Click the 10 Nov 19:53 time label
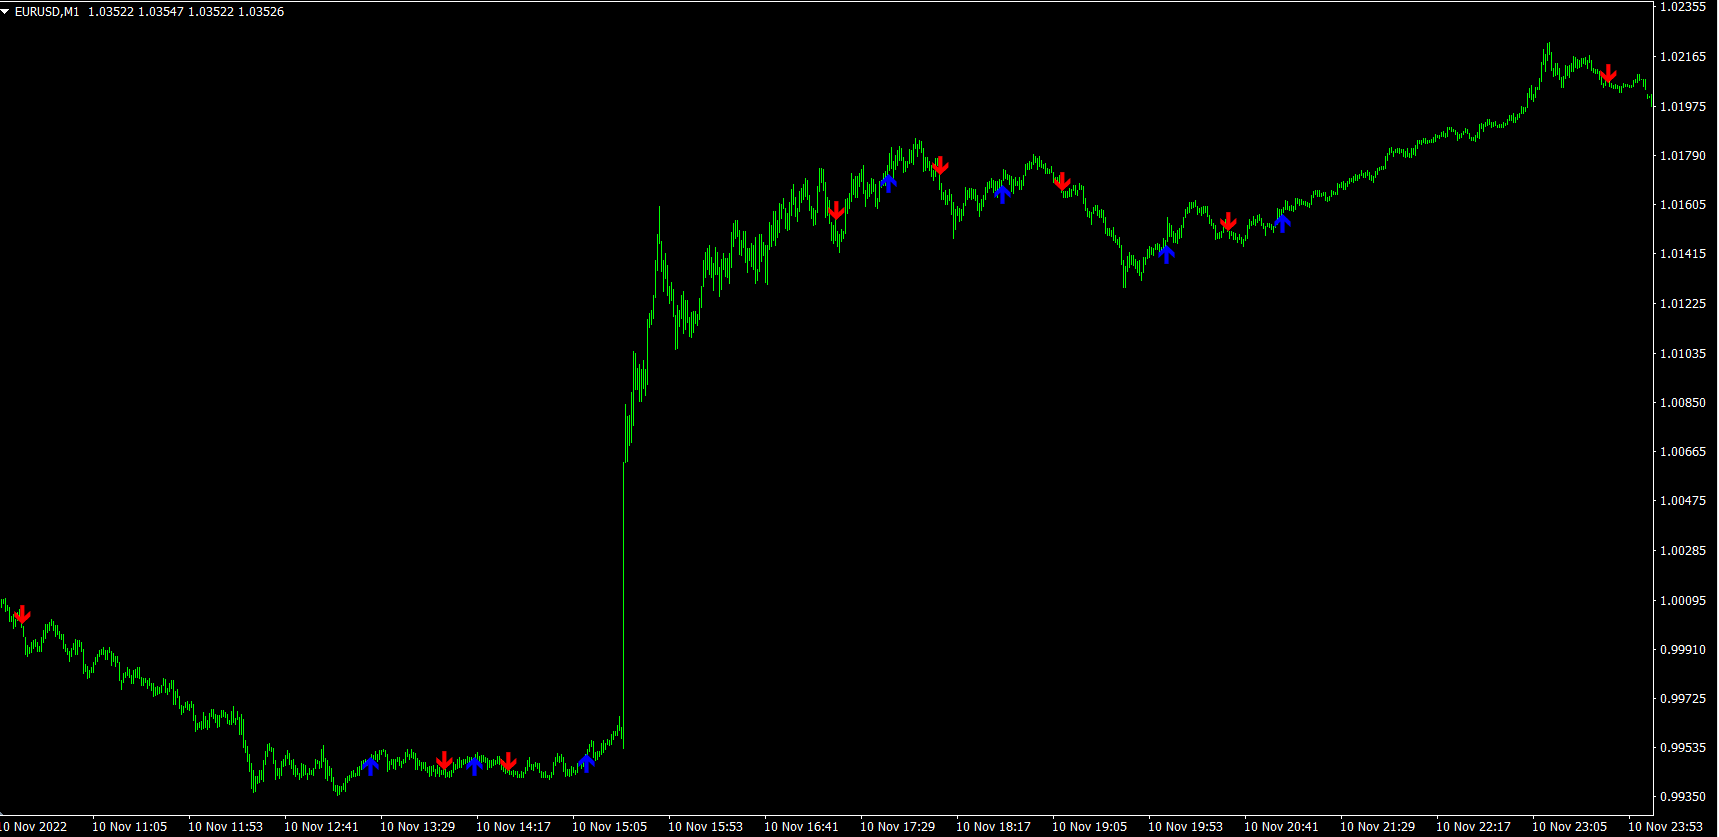Screen dimensions: 1719x837 tap(1186, 827)
